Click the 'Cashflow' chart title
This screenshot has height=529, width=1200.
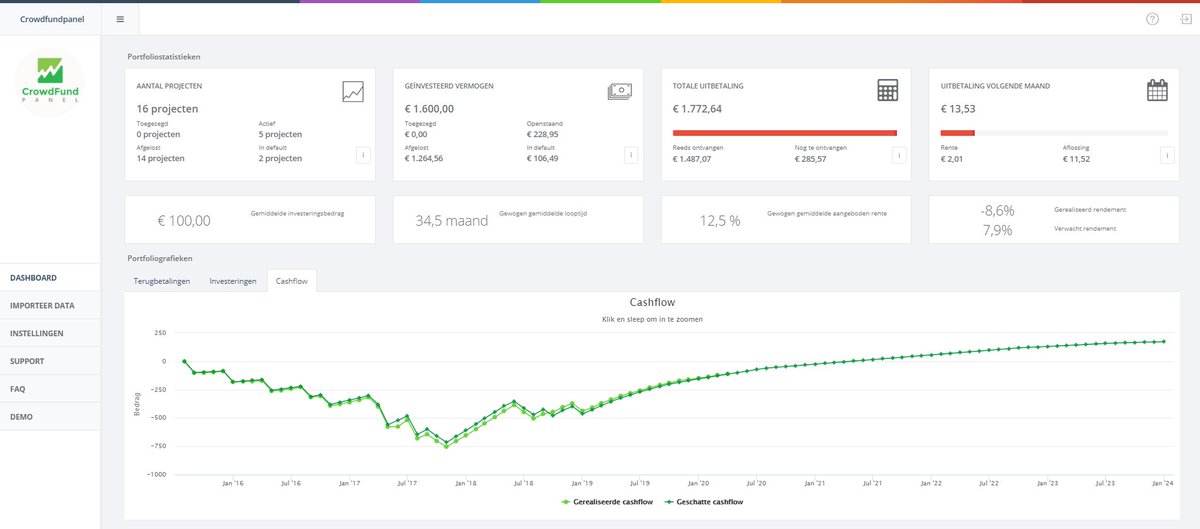point(653,302)
